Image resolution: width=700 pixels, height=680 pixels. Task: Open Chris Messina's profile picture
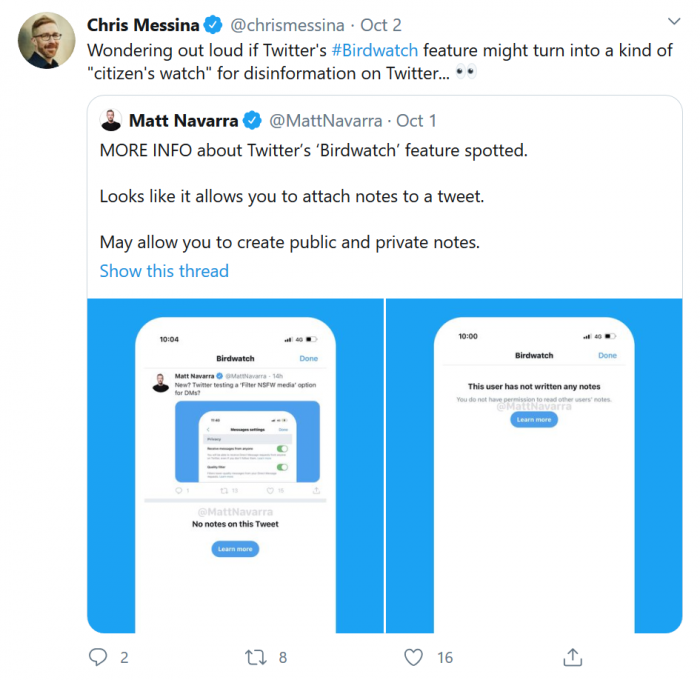click(x=46, y=41)
